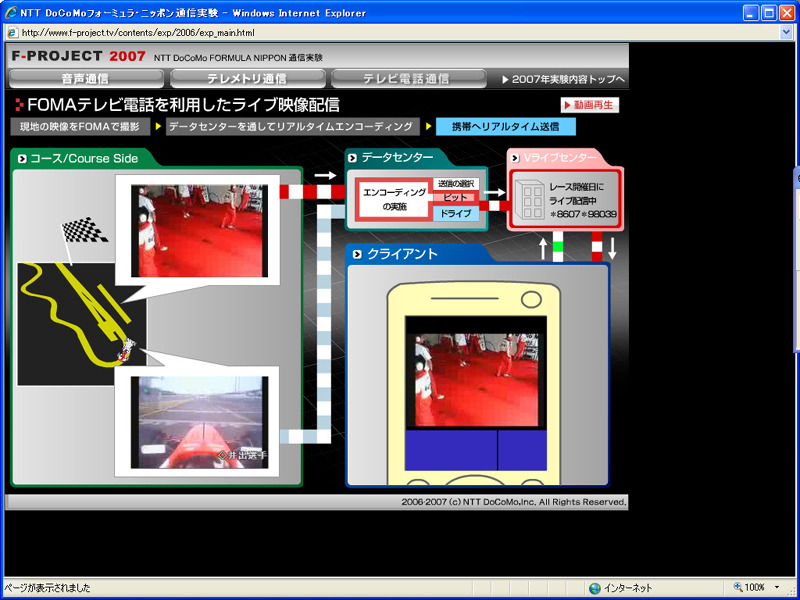This screenshot has width=800, height=600.
Task: Click the server building icon in Vライブセンター
Action: 530,200
